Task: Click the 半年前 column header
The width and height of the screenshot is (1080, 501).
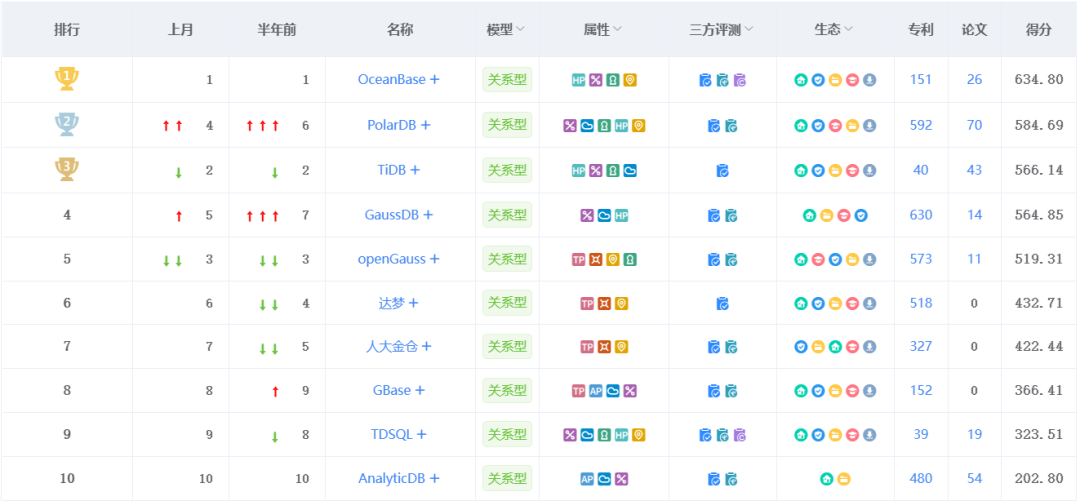Action: click(277, 30)
